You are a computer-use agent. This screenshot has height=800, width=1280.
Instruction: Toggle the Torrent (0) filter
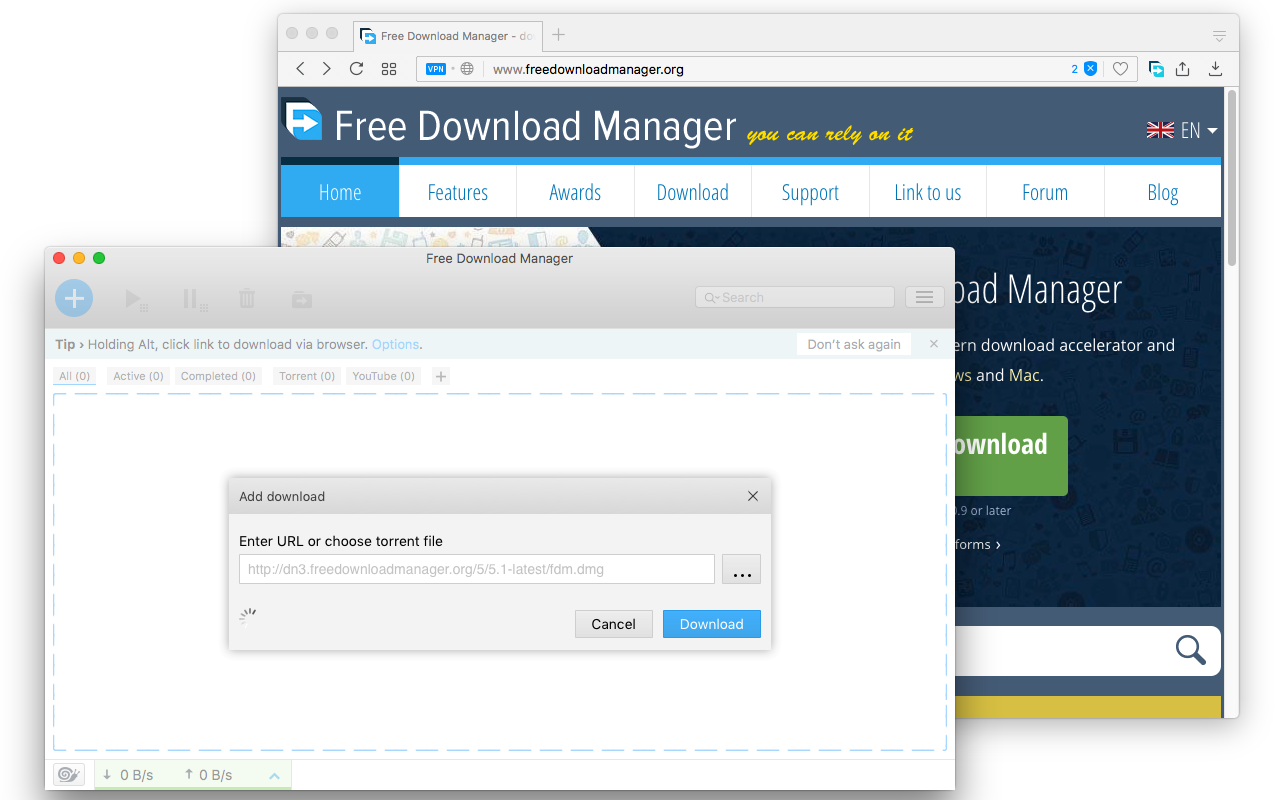pos(306,376)
